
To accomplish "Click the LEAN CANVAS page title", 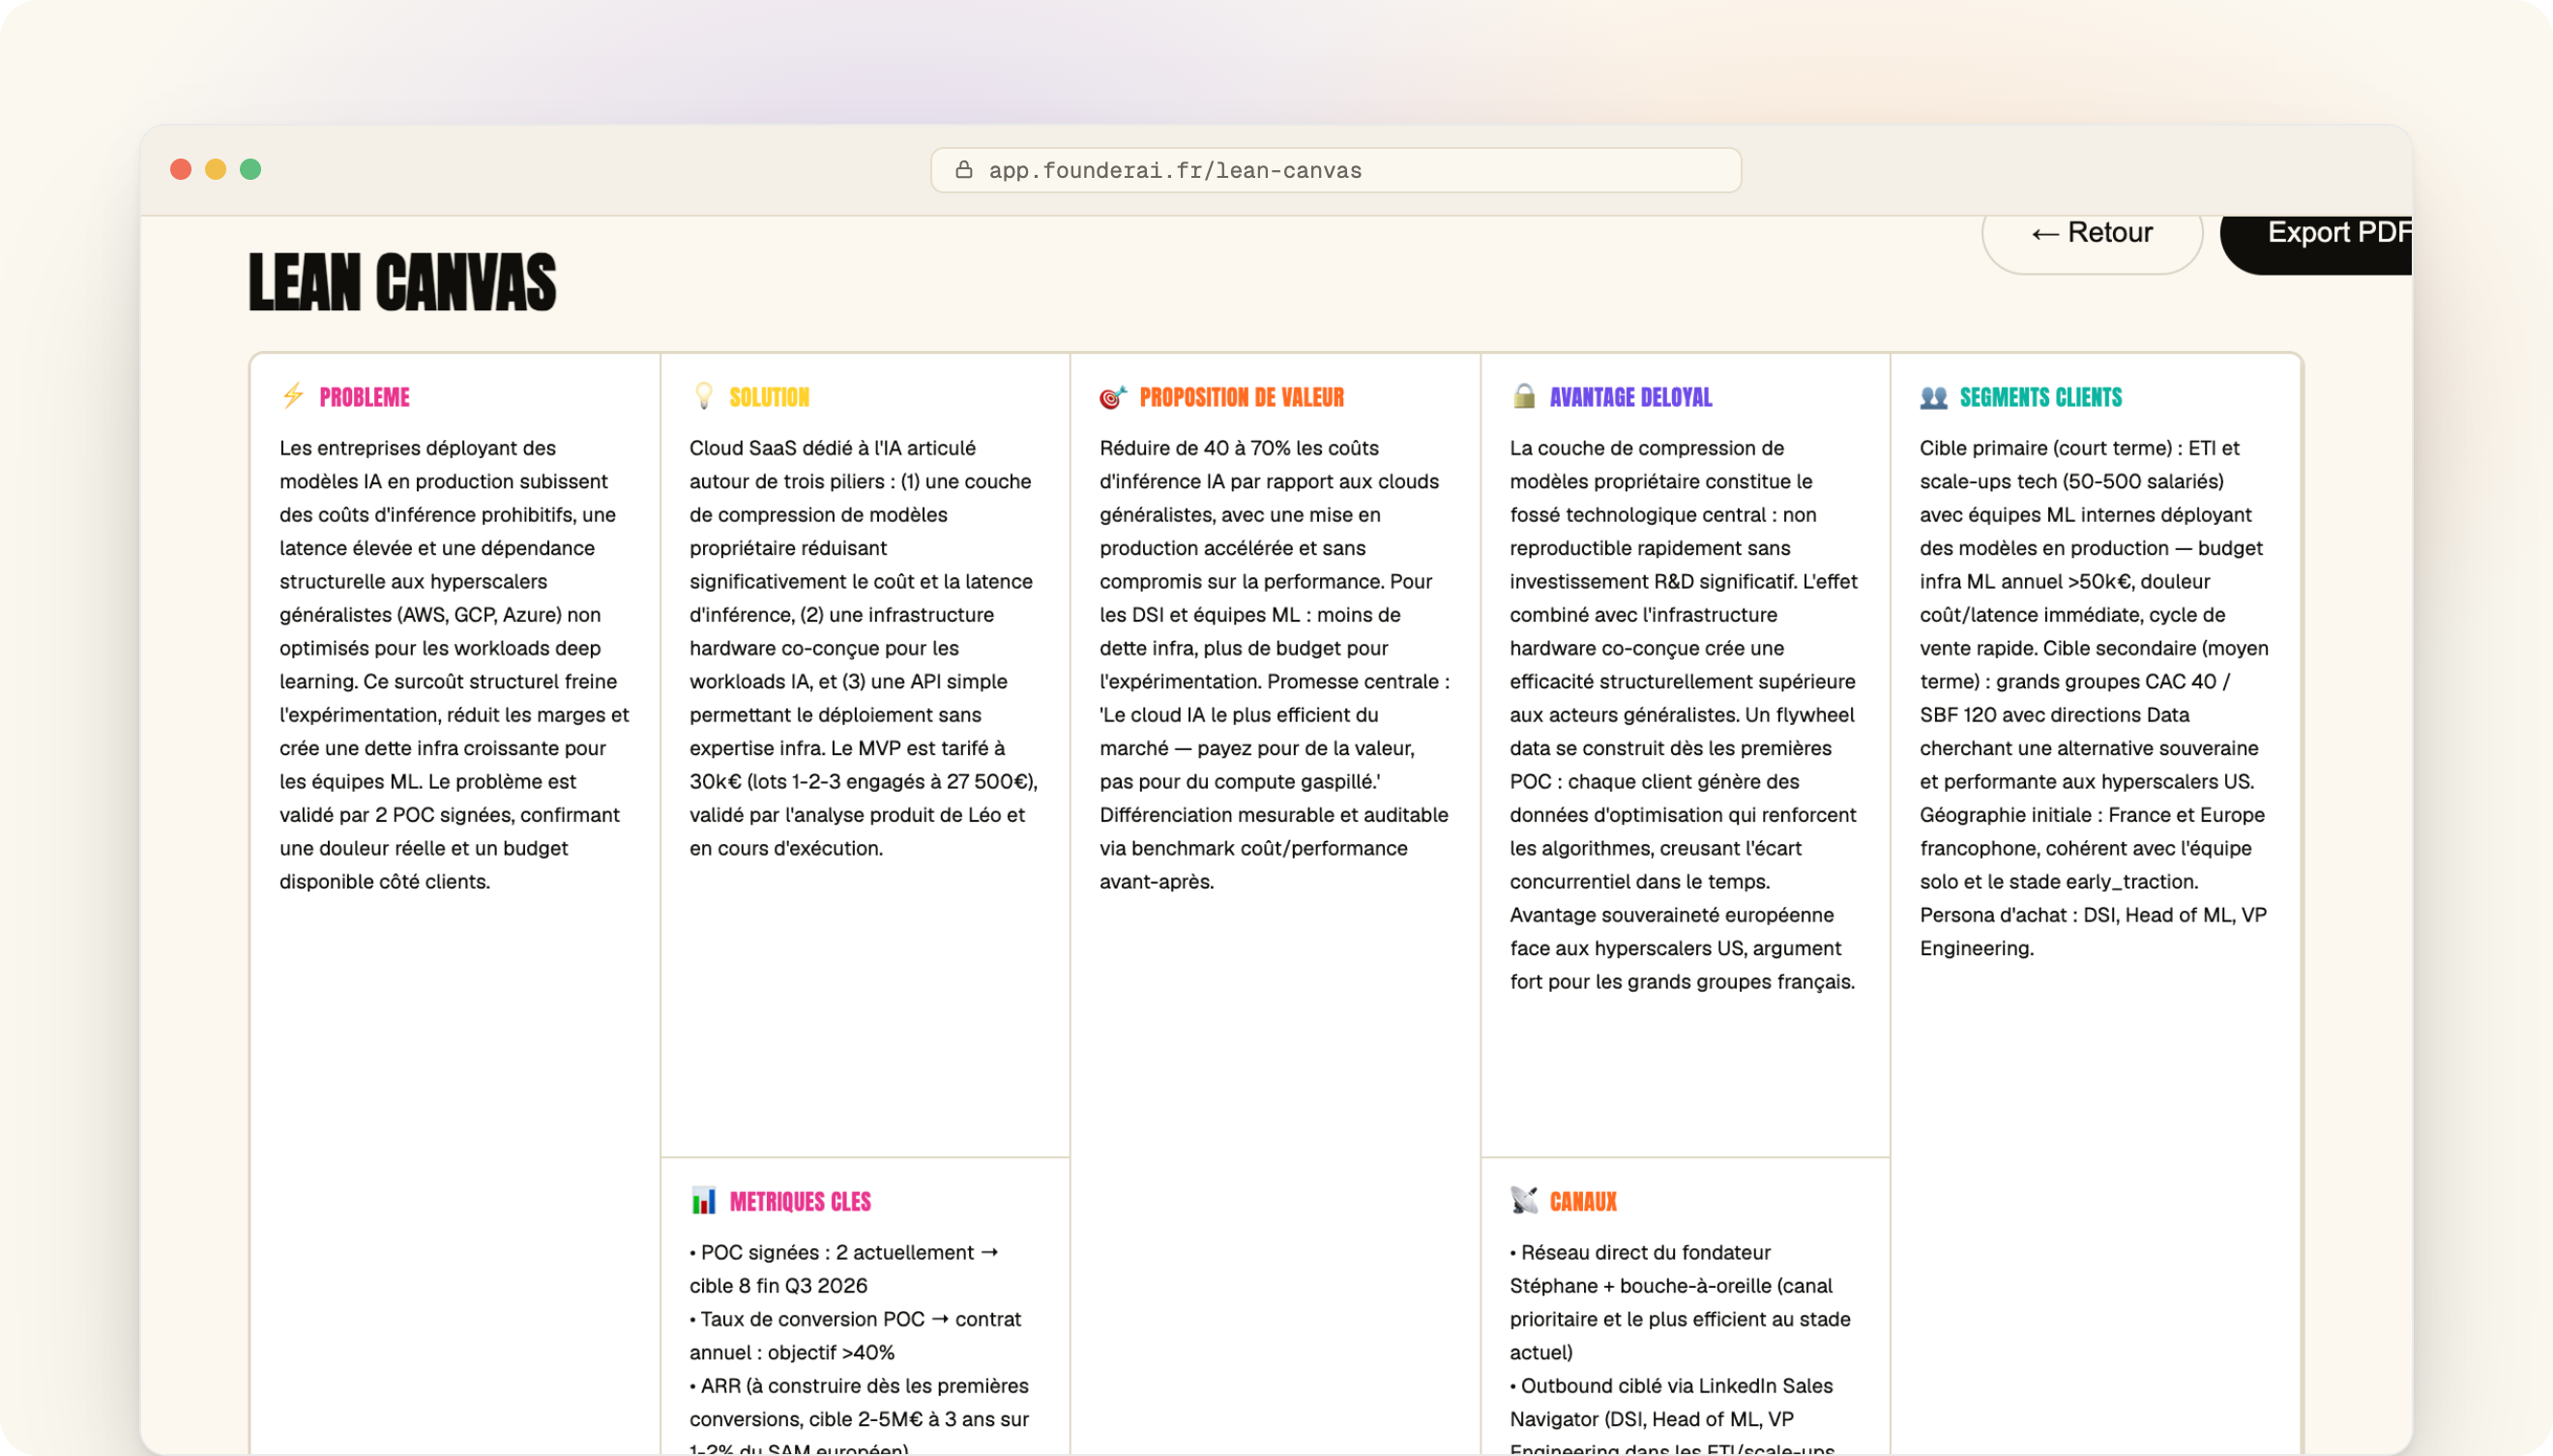I will point(402,282).
